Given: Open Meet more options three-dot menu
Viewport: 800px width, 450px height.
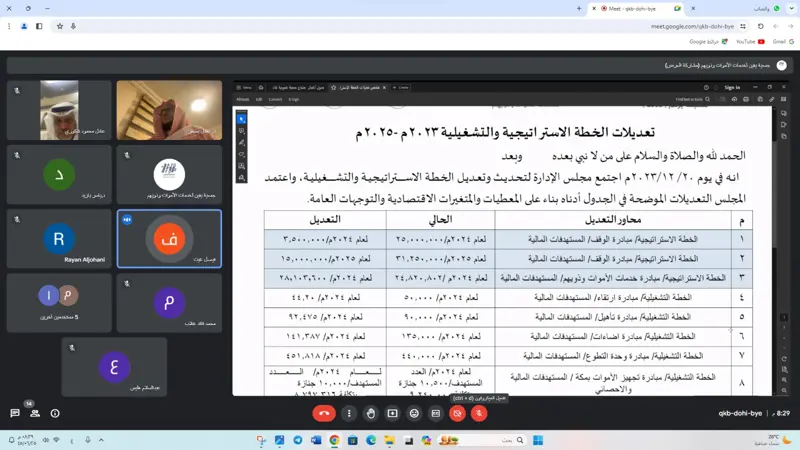Looking at the screenshot, I should click(x=349, y=413).
